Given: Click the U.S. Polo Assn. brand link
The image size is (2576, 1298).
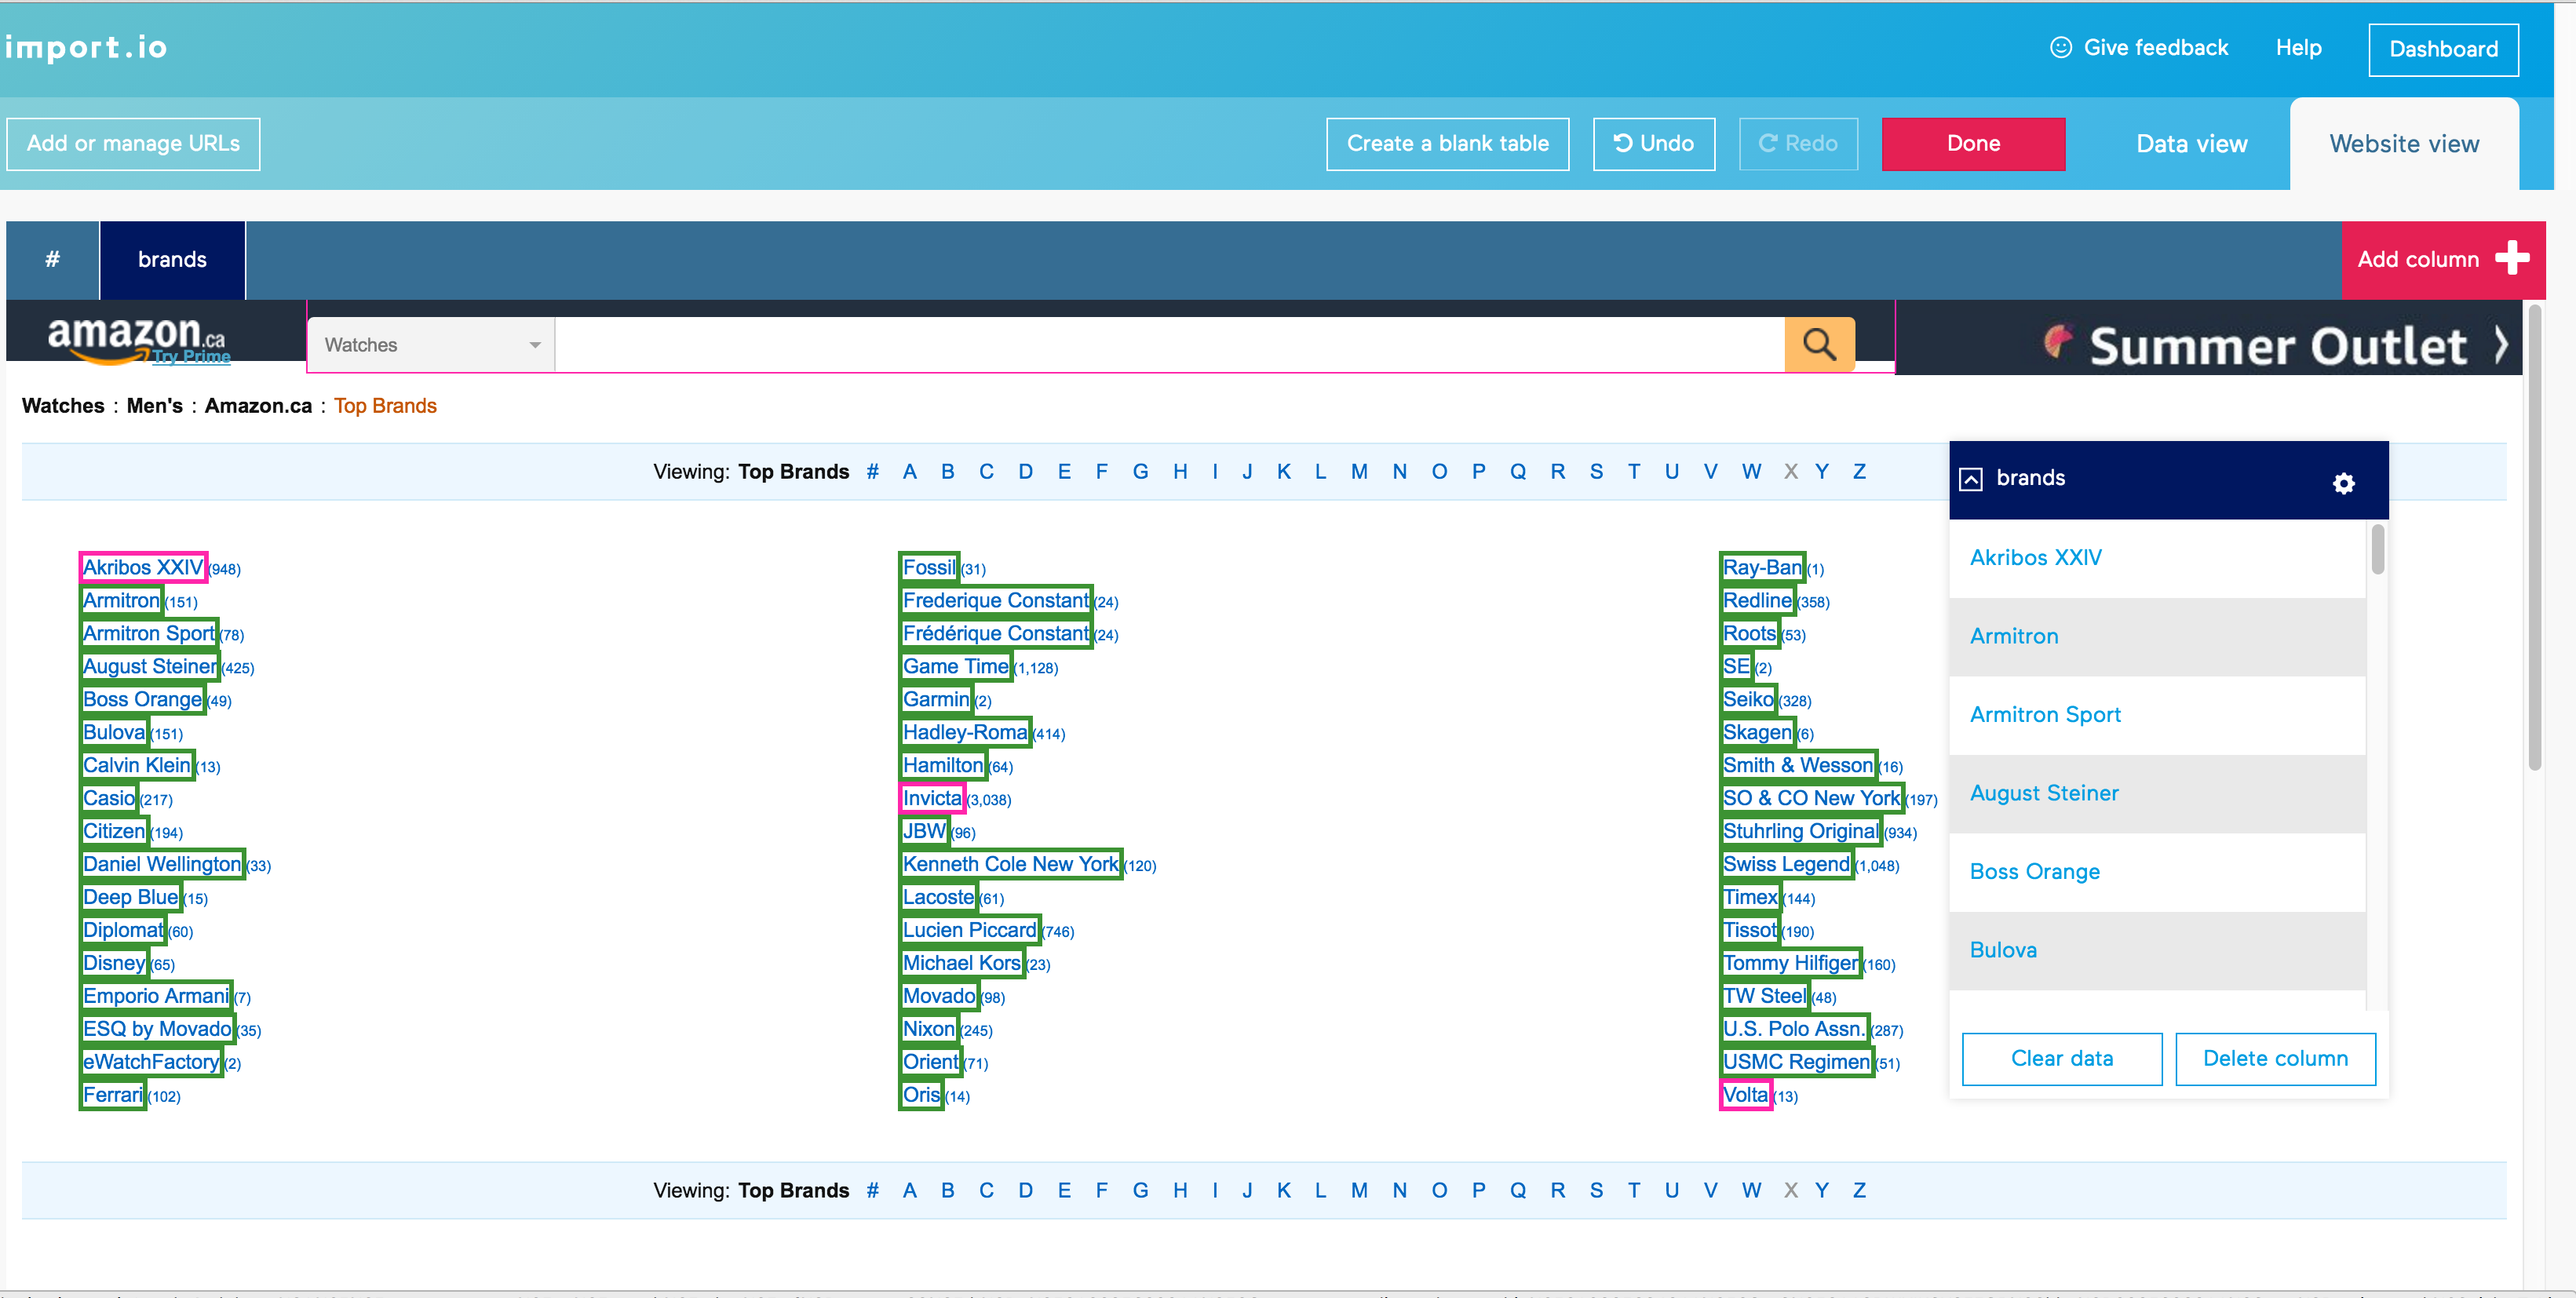Looking at the screenshot, I should click(1794, 1029).
